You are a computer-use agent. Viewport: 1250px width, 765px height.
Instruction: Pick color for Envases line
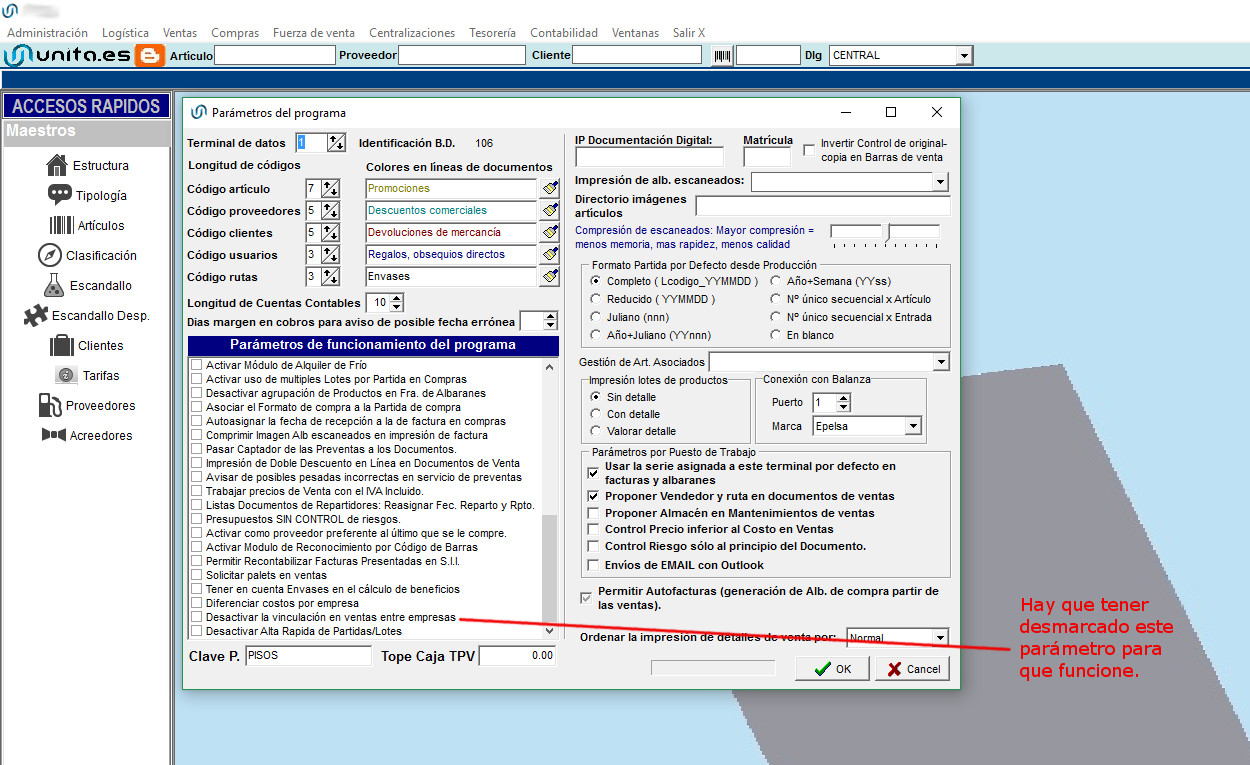pyautogui.click(x=549, y=276)
